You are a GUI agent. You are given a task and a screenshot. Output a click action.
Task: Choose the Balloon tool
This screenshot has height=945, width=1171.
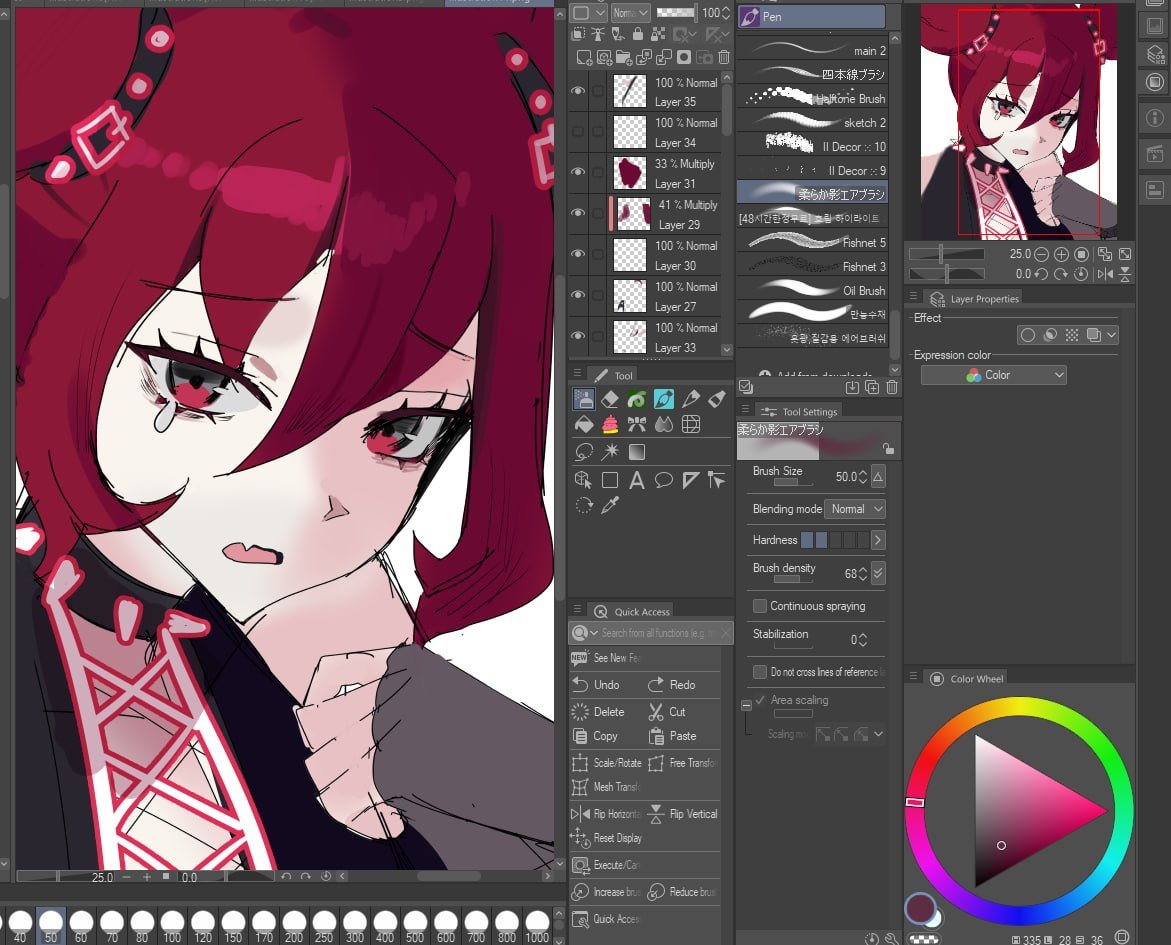663,480
